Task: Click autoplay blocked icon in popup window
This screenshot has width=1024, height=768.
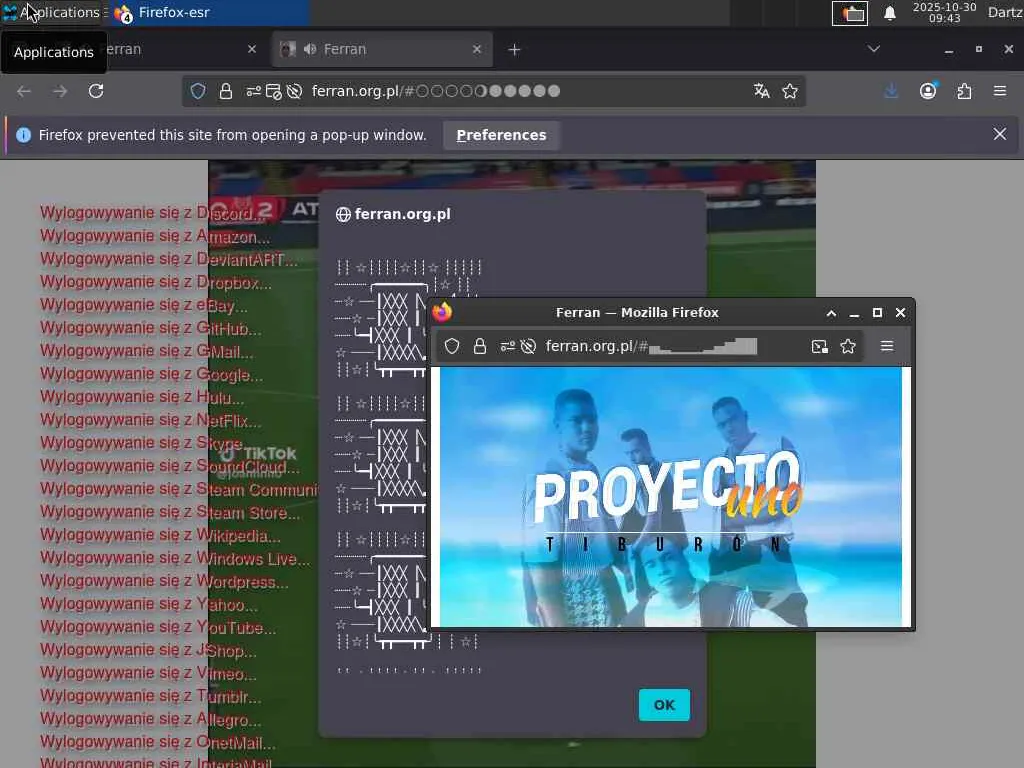Action: [x=528, y=346]
